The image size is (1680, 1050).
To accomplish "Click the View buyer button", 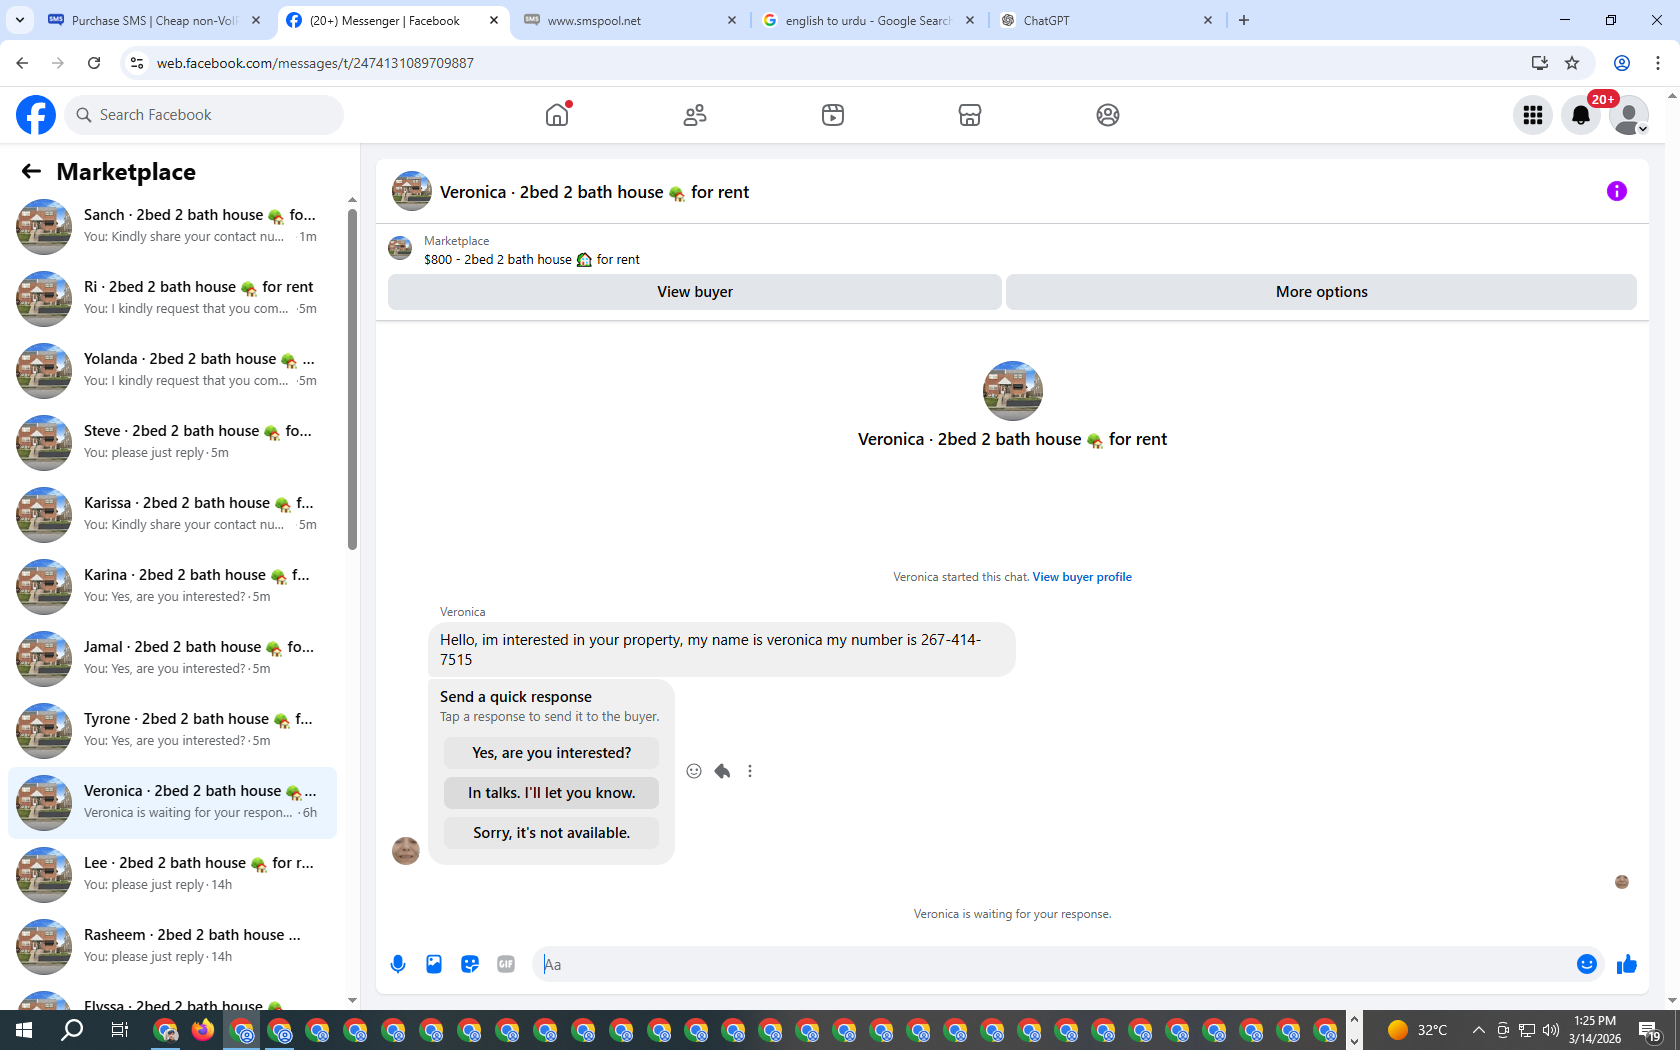I will [x=695, y=292].
